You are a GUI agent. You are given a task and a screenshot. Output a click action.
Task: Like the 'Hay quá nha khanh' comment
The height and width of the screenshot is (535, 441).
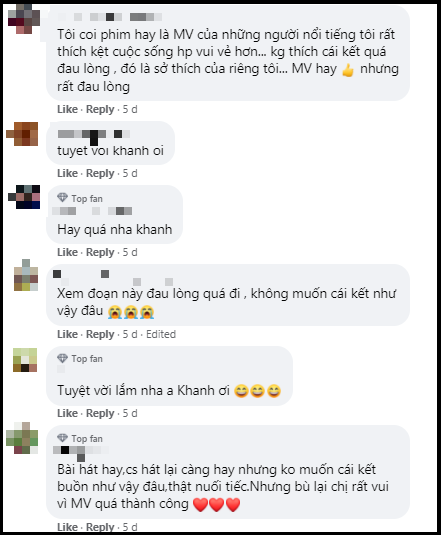68,252
